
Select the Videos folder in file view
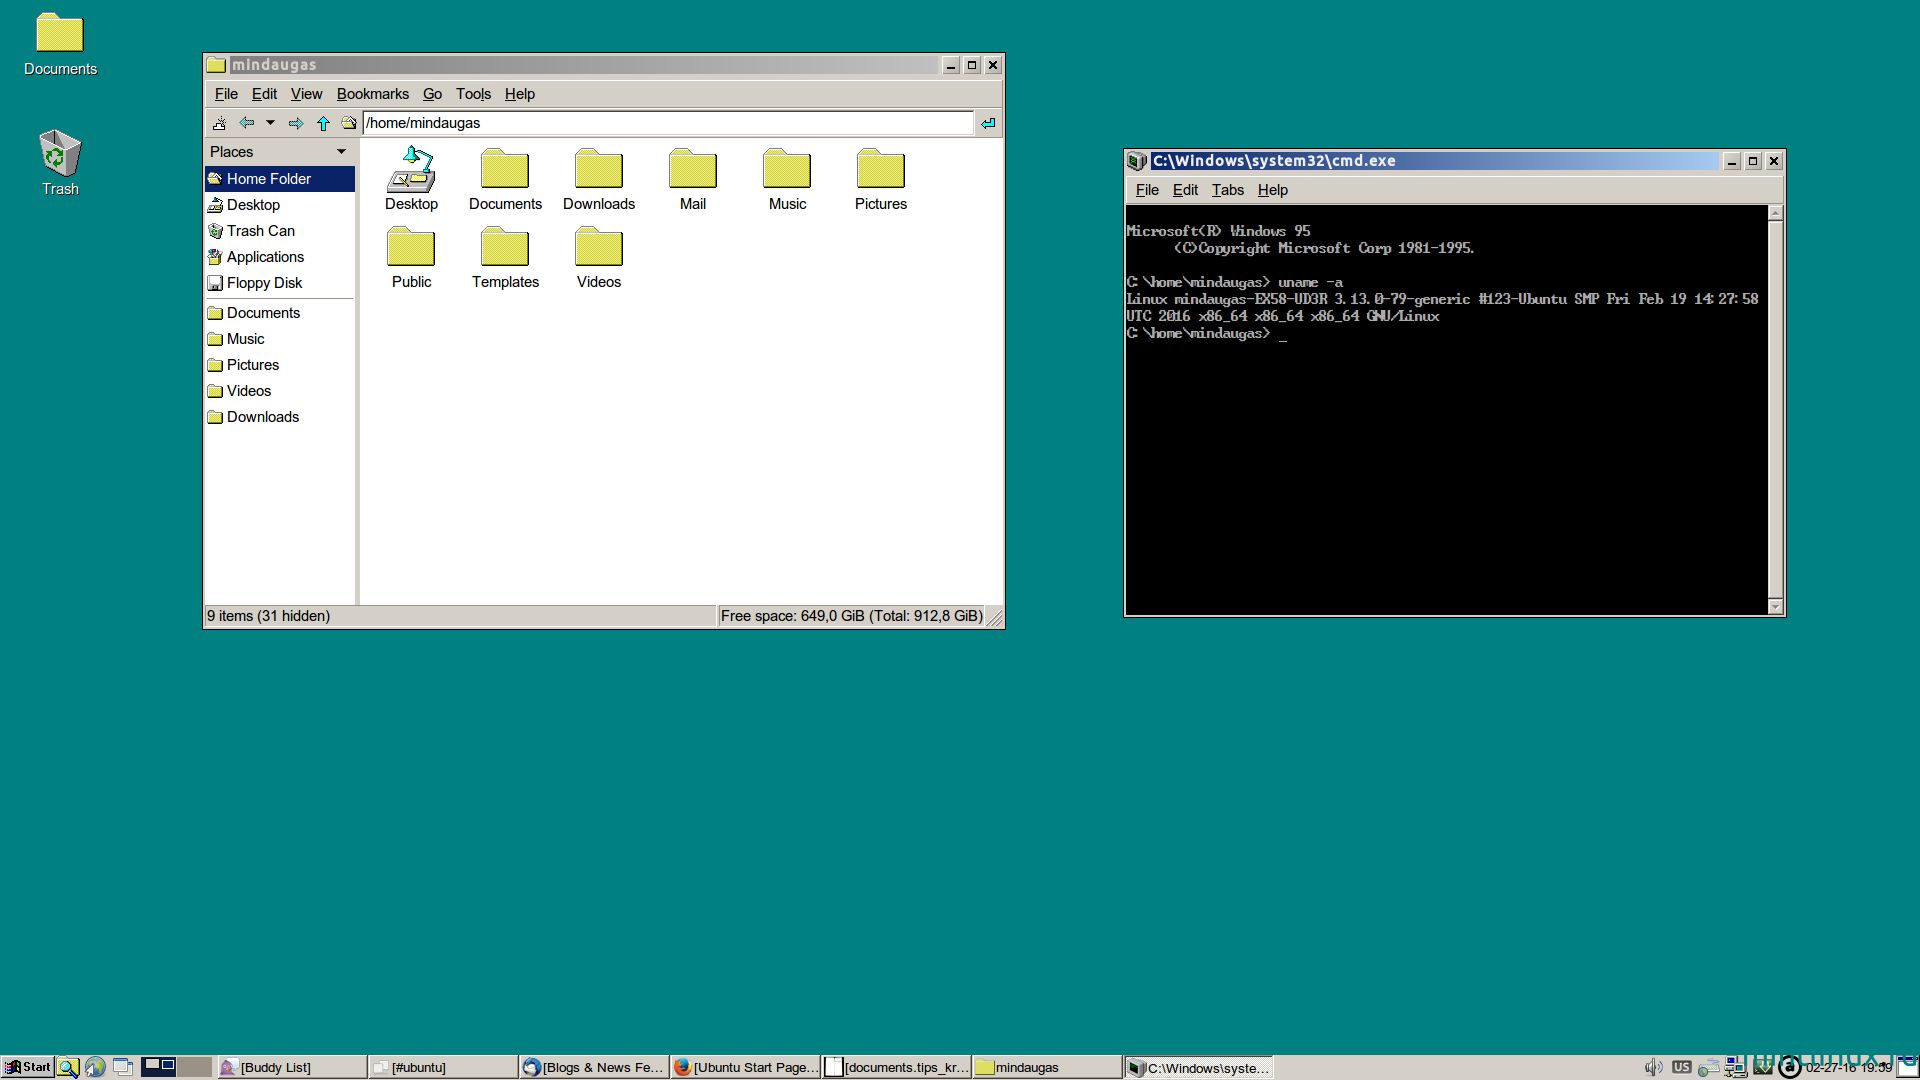[599, 257]
